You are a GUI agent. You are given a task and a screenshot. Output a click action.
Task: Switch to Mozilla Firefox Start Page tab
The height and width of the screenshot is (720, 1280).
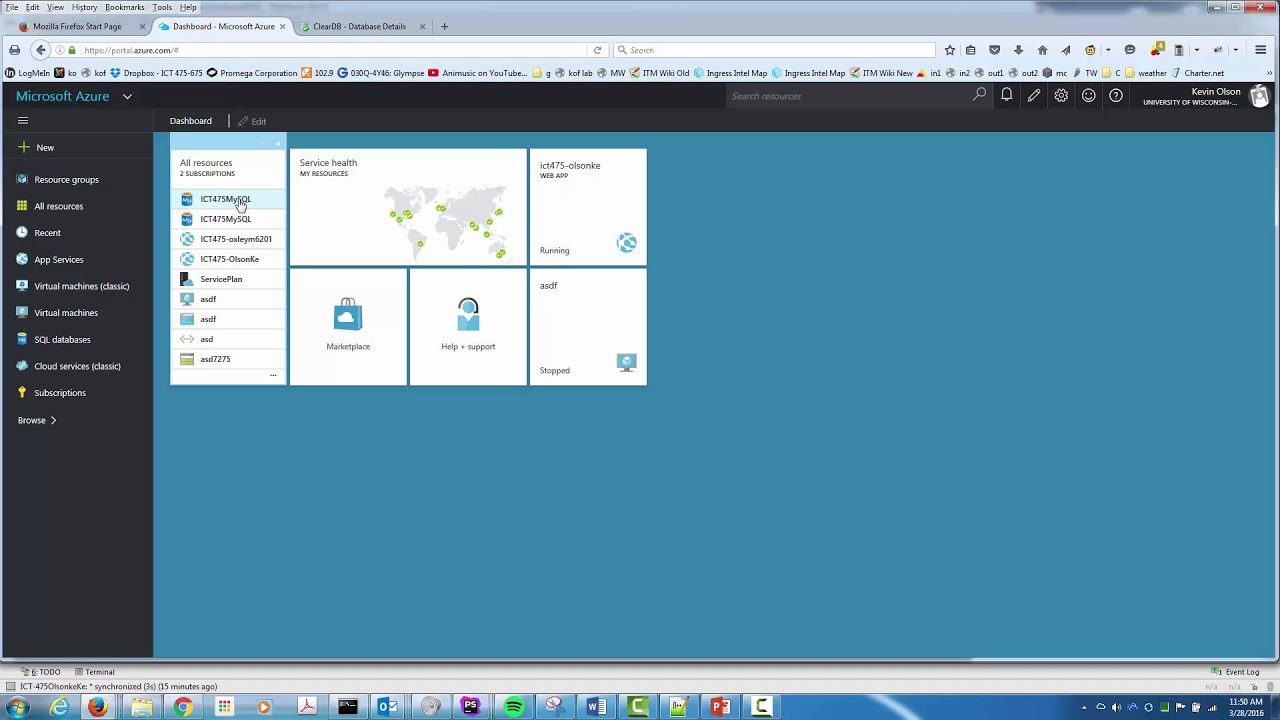[x=77, y=27]
